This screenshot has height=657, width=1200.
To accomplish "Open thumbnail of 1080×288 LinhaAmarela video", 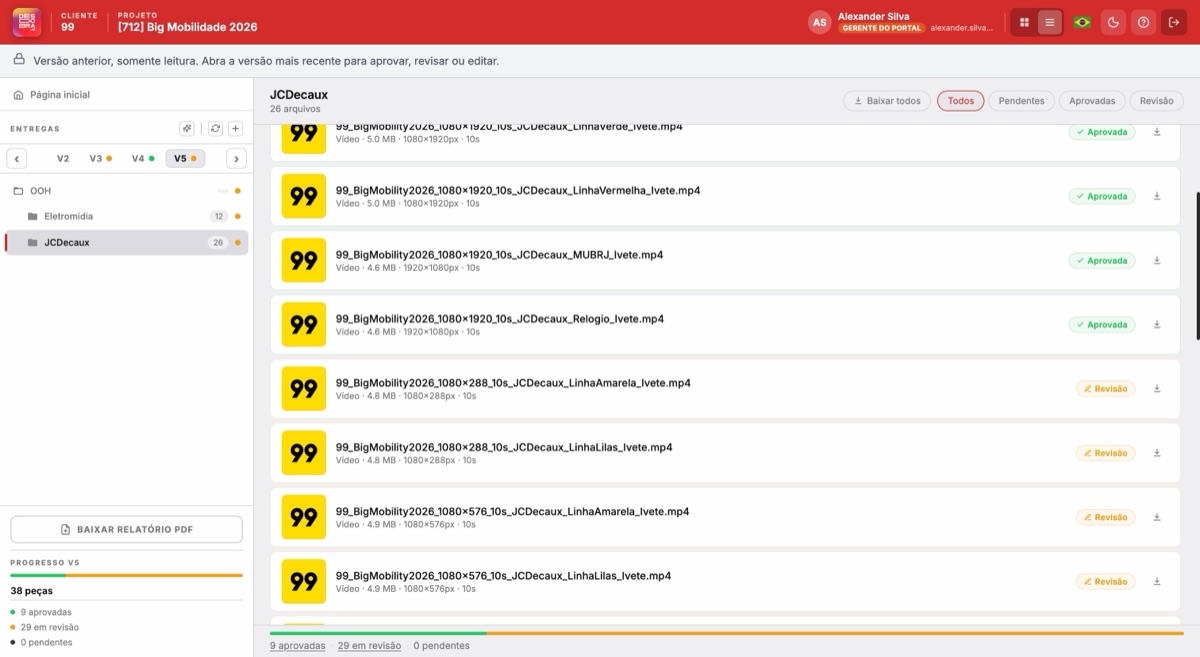I will pos(304,389).
